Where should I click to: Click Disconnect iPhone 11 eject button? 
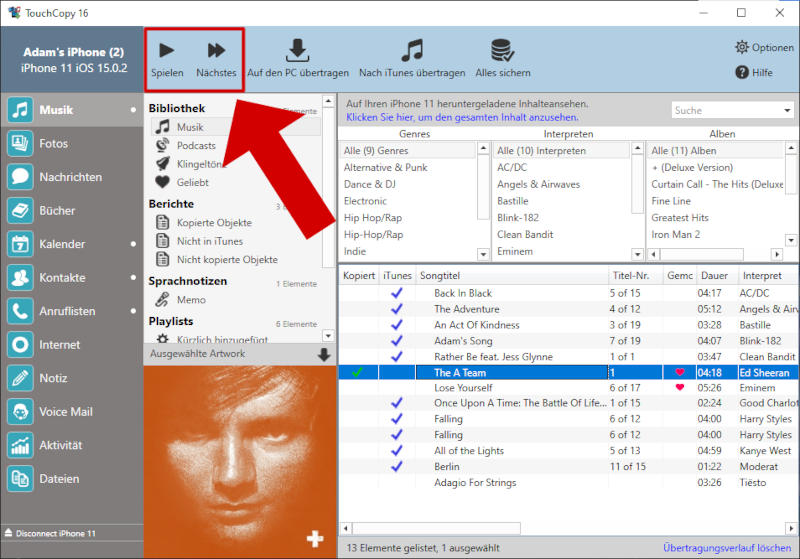point(51,533)
